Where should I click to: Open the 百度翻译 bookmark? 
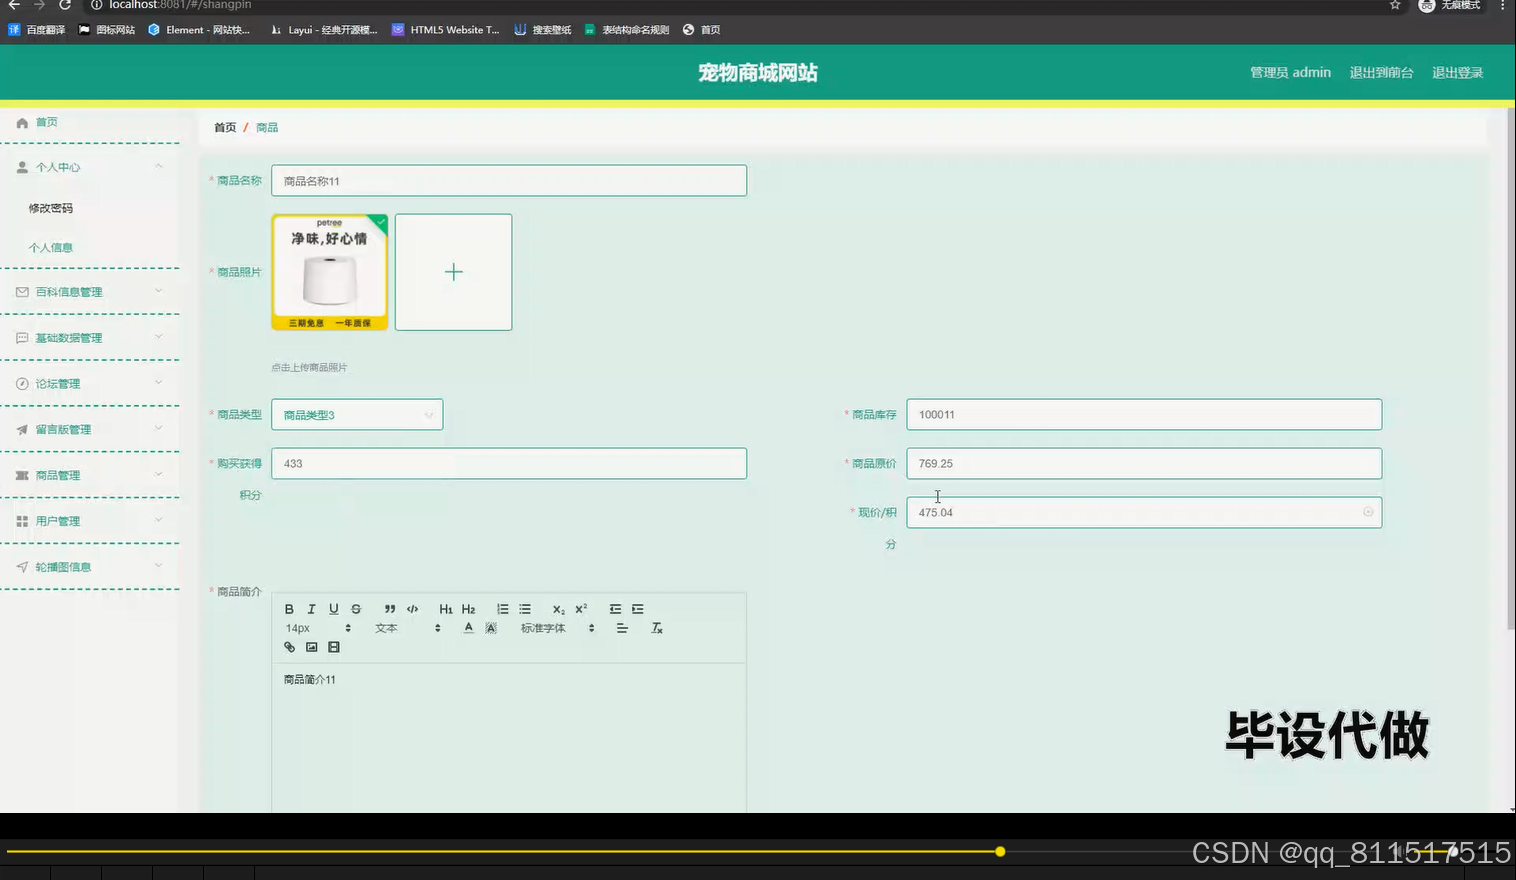(37, 30)
